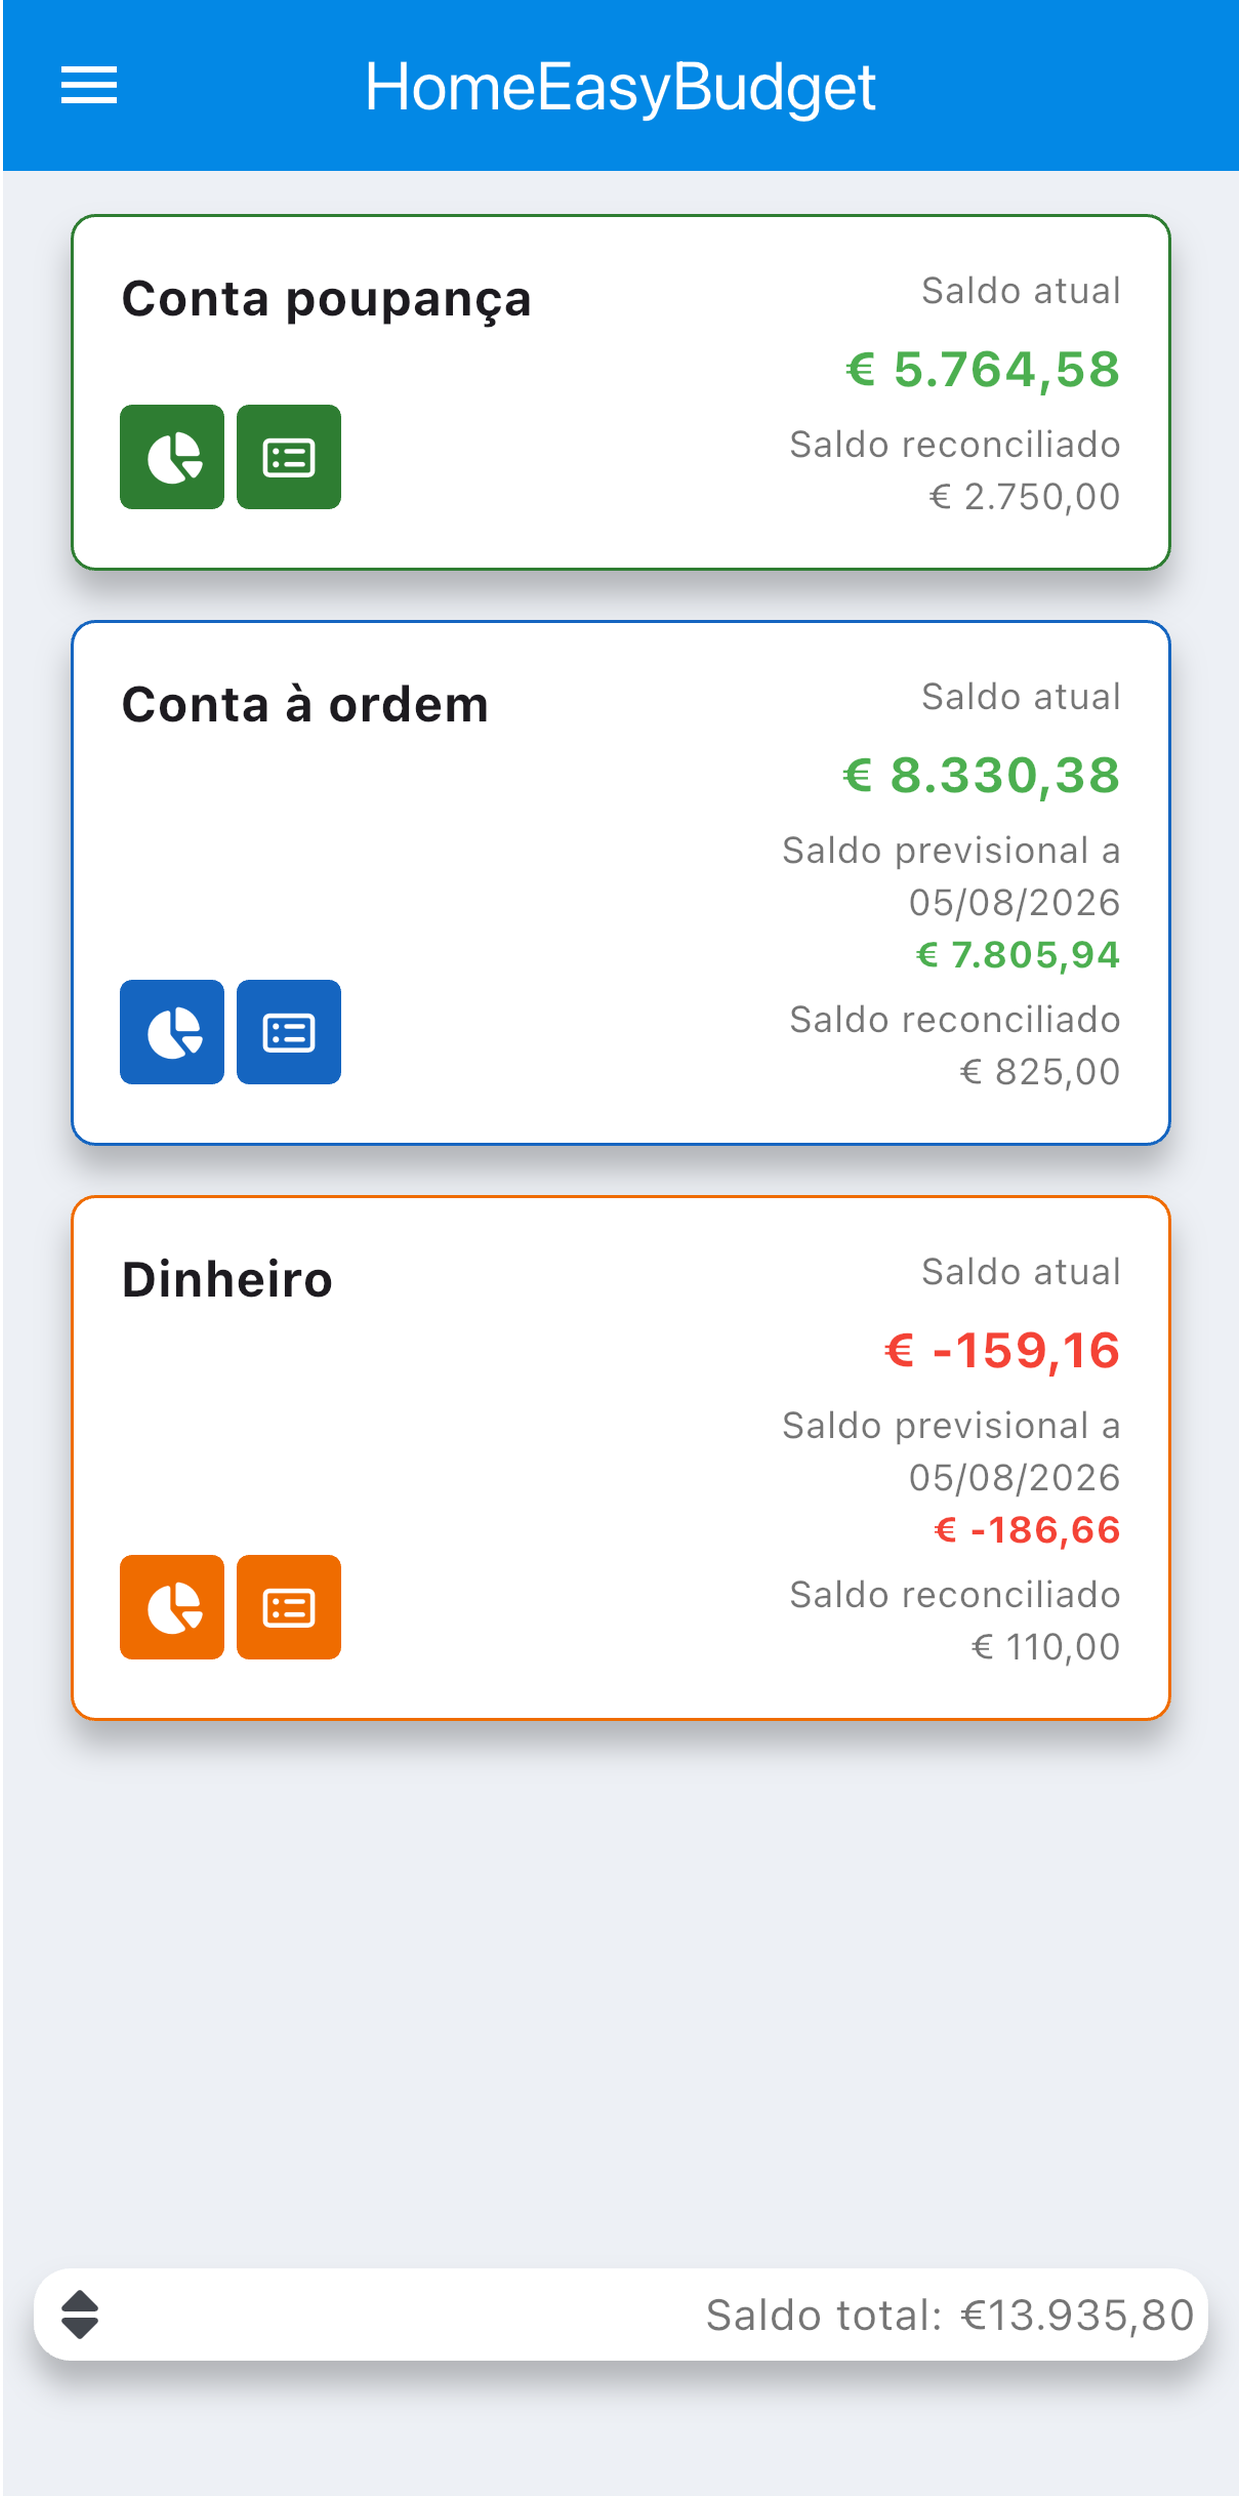Image resolution: width=1242 pixels, height=2496 pixels.
Task: Select the Conta poupança account title
Action: tap(326, 300)
